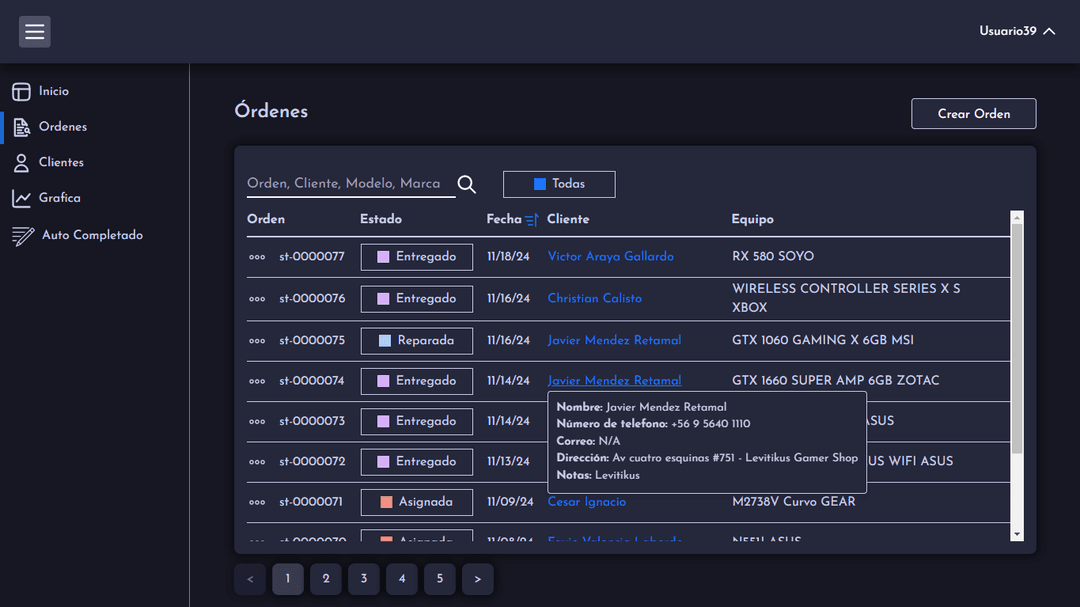
Task: Select equipment M2738V Curvo GEAR
Action: tap(793, 502)
